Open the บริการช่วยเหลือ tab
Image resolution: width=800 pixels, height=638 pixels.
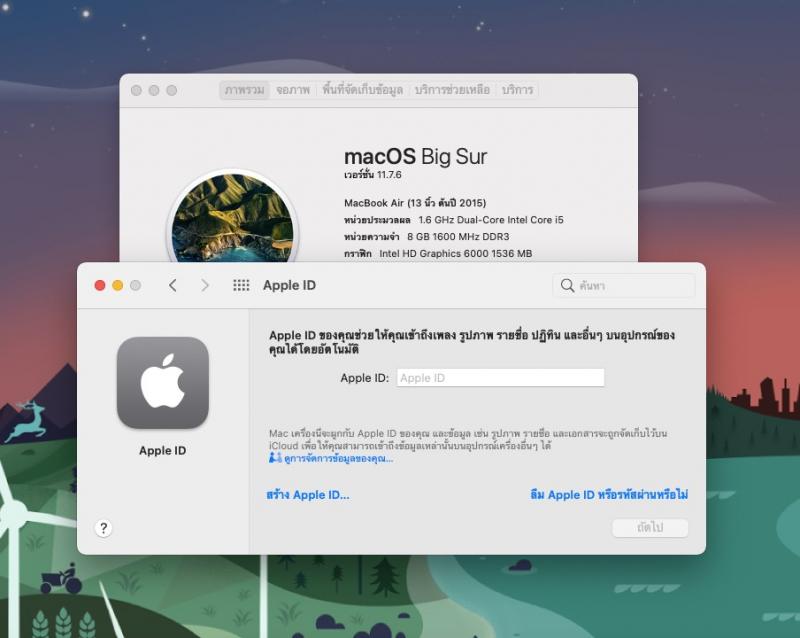(452, 90)
